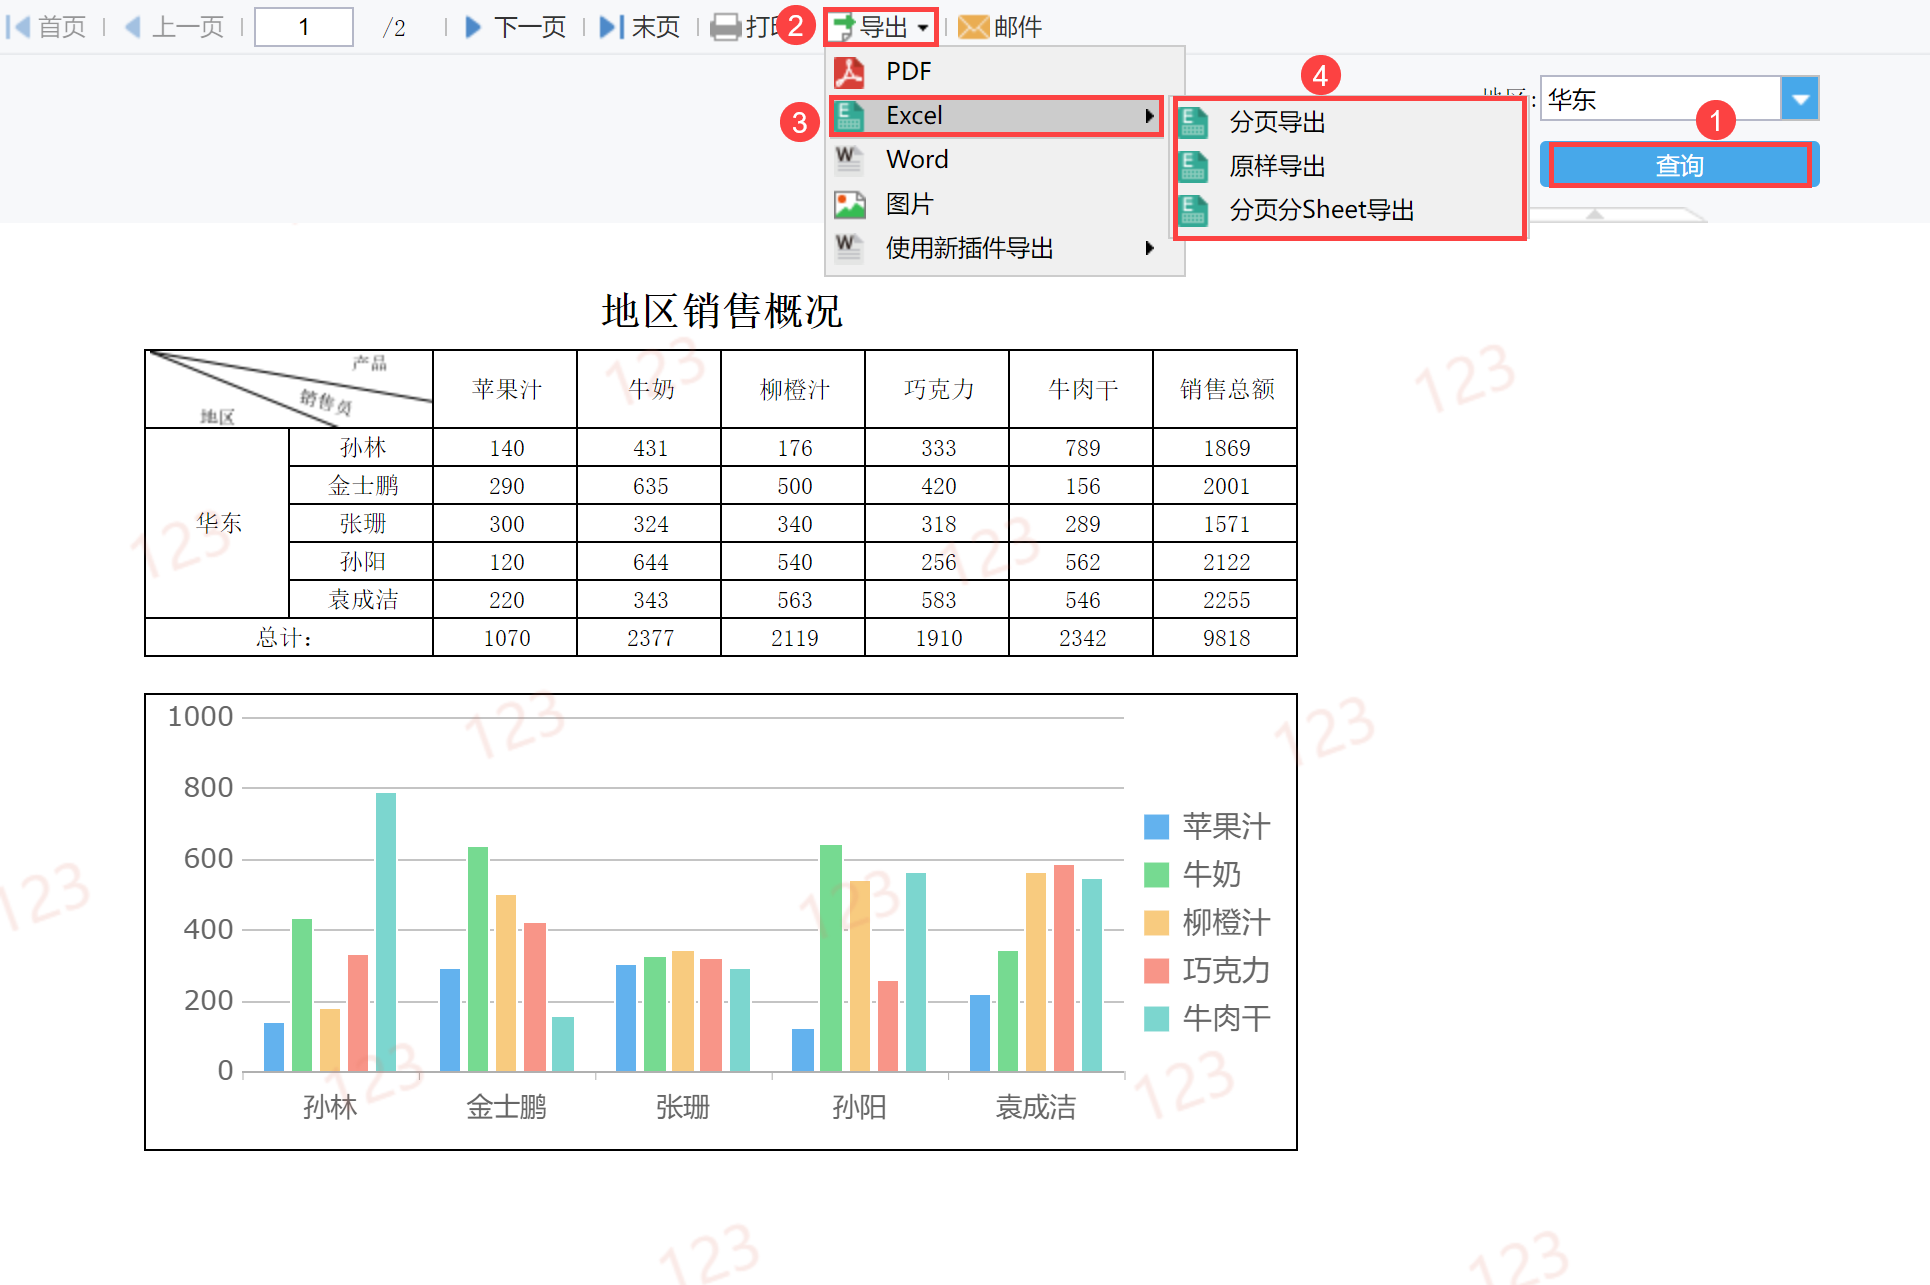Click the Excel icon in export menu
The image size is (1930, 1285).
click(849, 116)
